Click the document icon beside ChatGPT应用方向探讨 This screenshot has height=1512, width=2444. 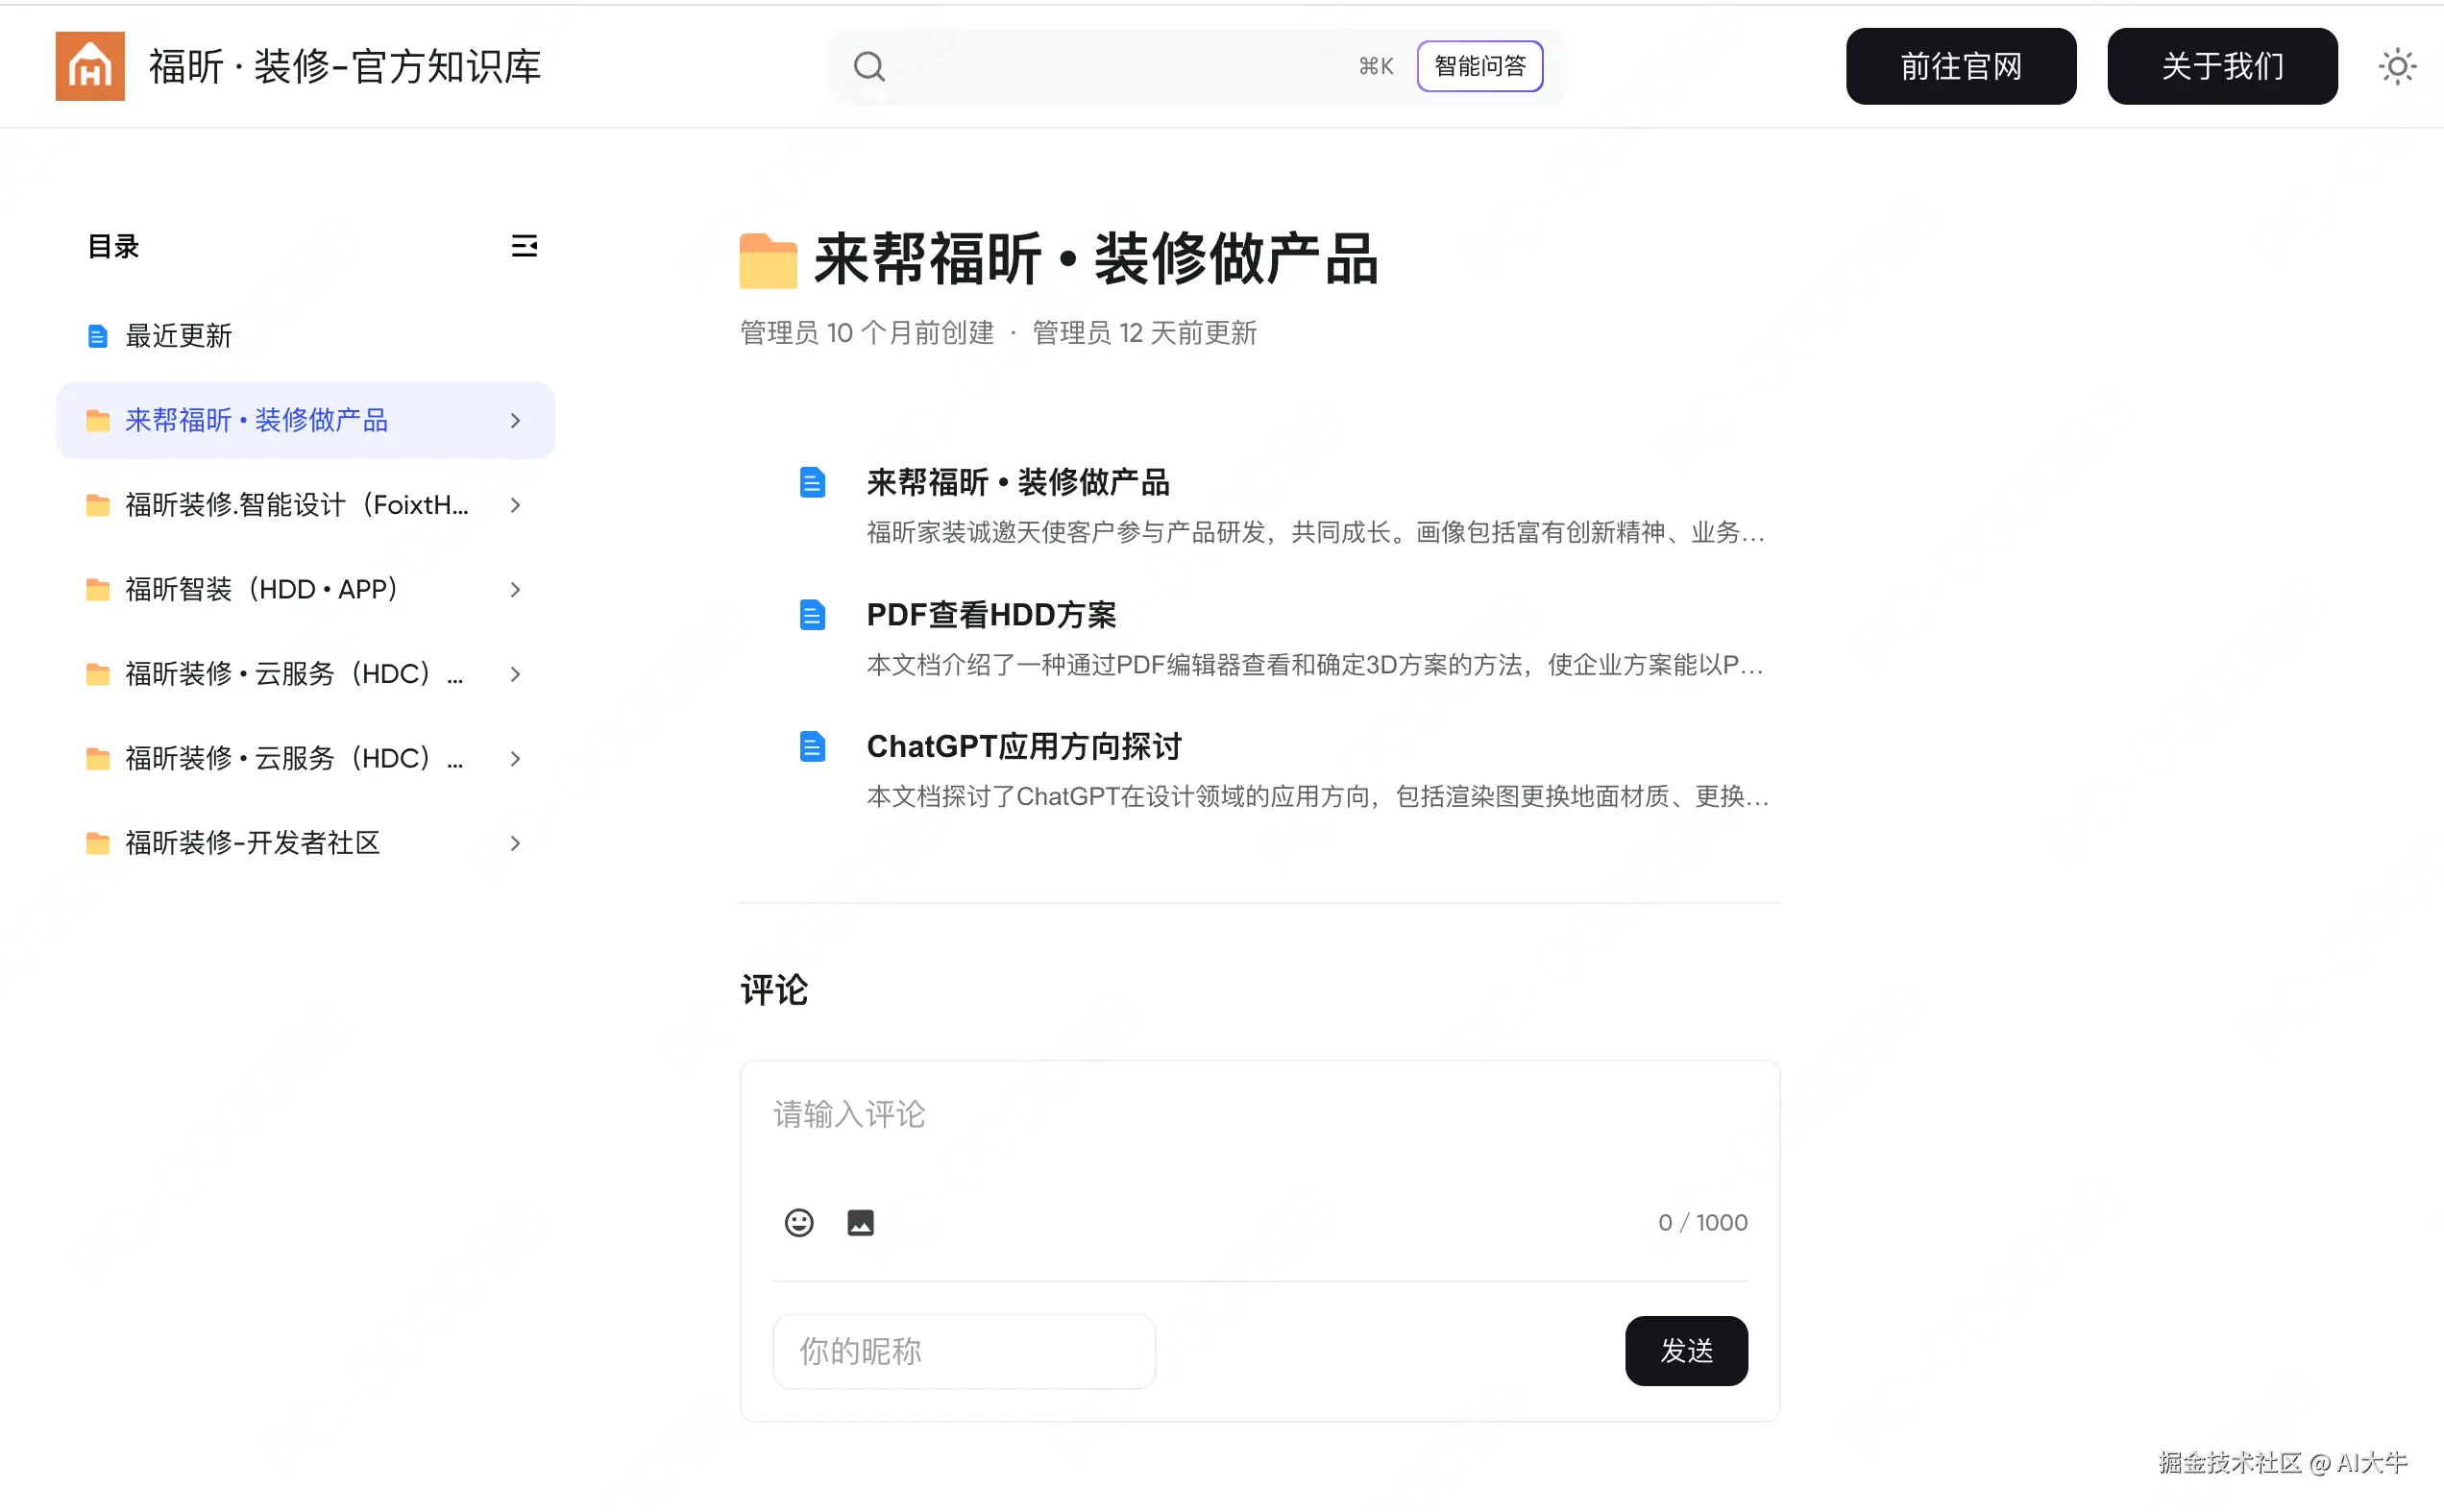coord(812,747)
